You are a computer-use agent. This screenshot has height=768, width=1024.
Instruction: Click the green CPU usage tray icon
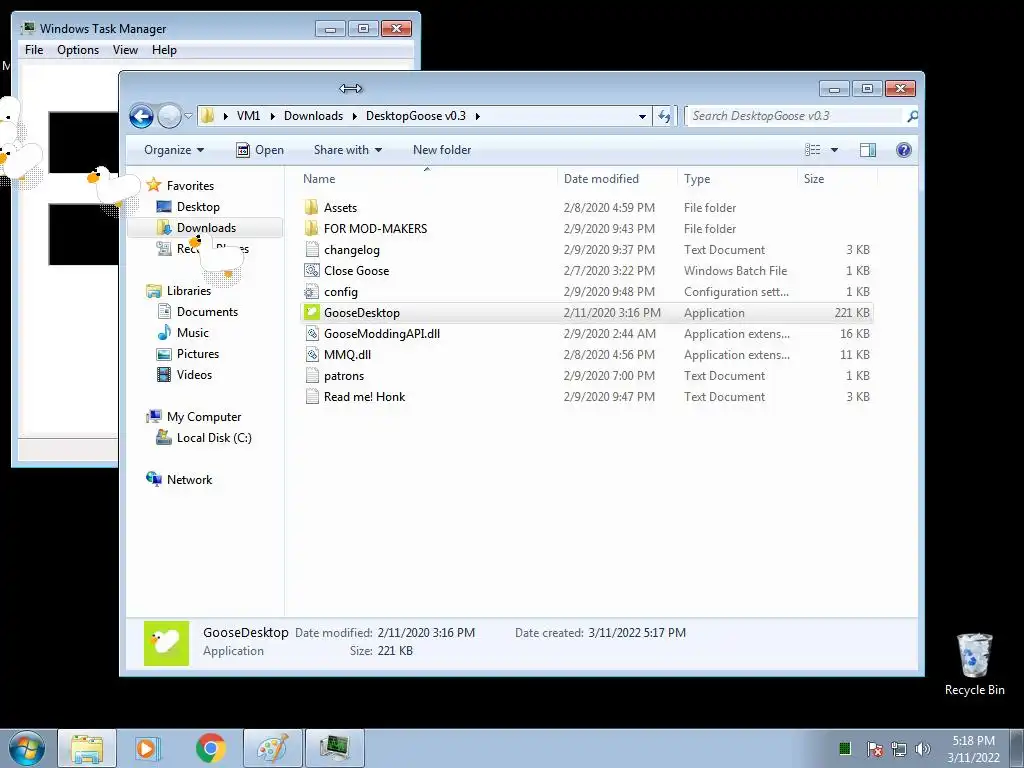[845, 748]
